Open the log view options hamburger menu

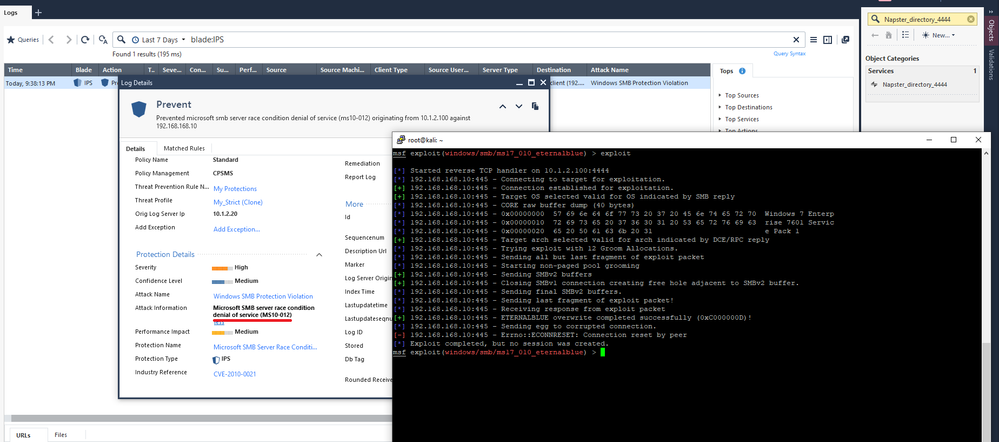(x=814, y=39)
